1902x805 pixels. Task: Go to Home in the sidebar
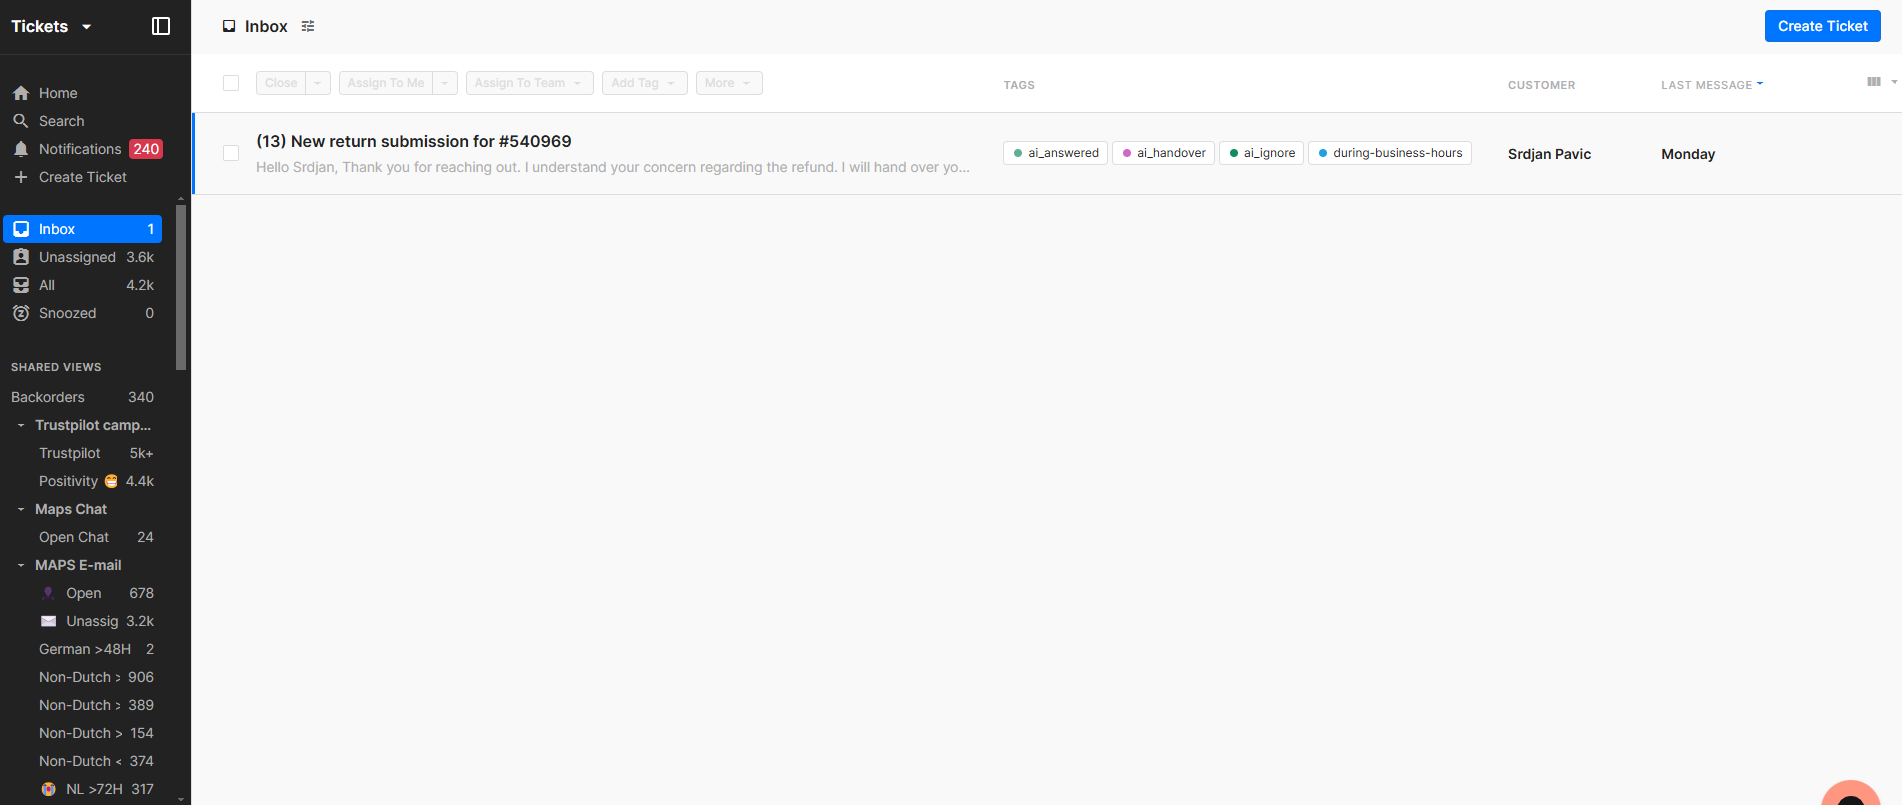(x=82, y=93)
